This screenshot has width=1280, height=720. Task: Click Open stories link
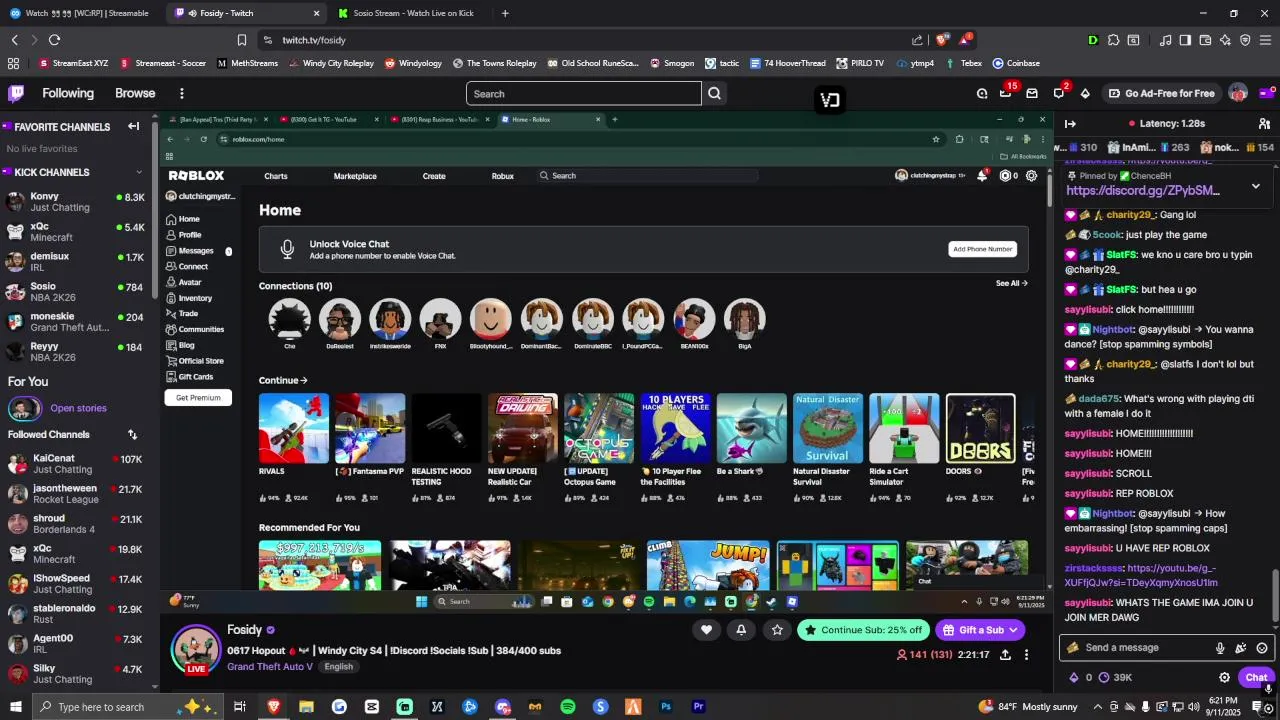[x=78, y=408]
